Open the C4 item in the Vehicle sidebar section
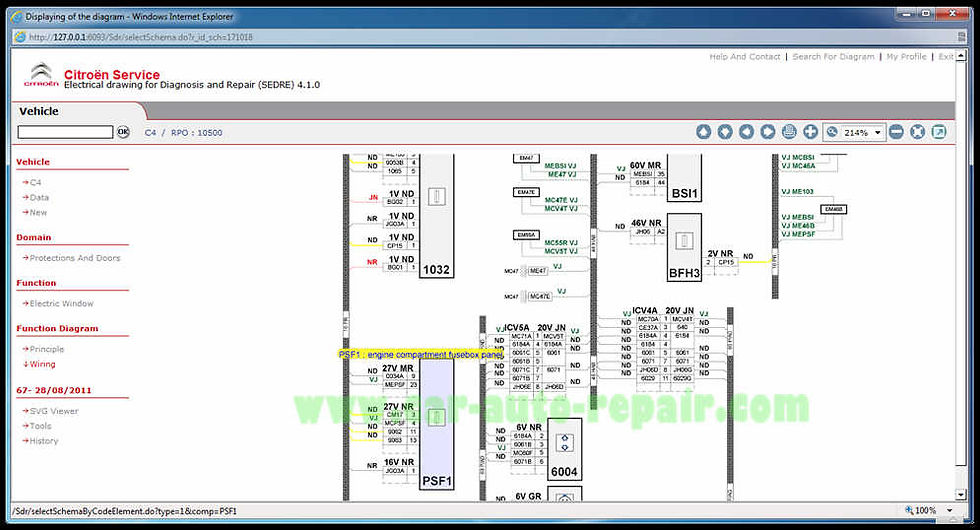Screen dimensions: 980x530 35,182
